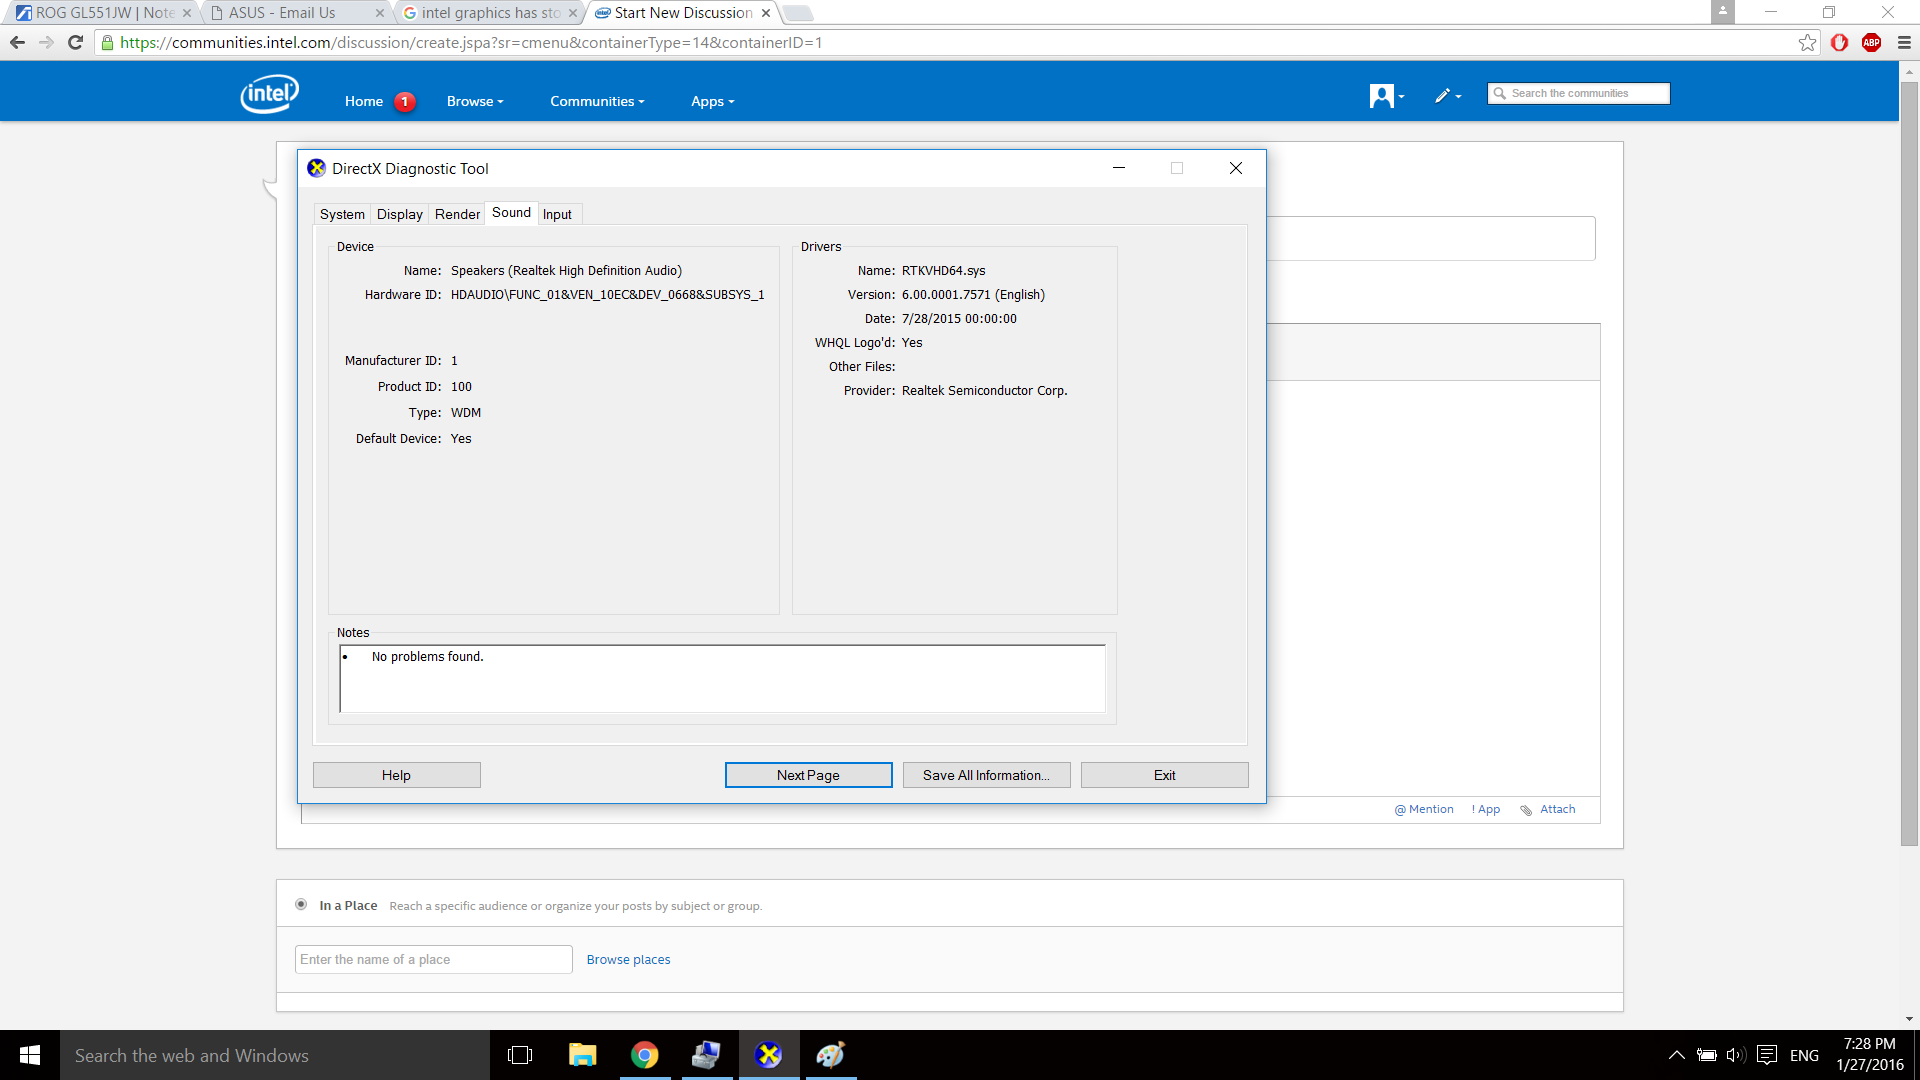Click the pencil create icon

point(1445,96)
